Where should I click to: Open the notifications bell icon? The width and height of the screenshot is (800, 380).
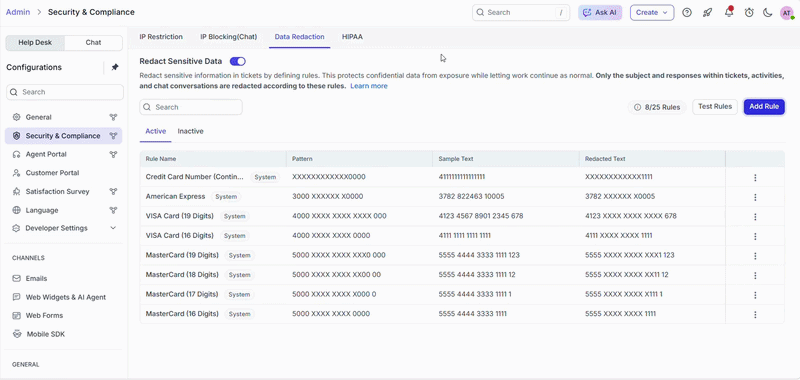(729, 12)
